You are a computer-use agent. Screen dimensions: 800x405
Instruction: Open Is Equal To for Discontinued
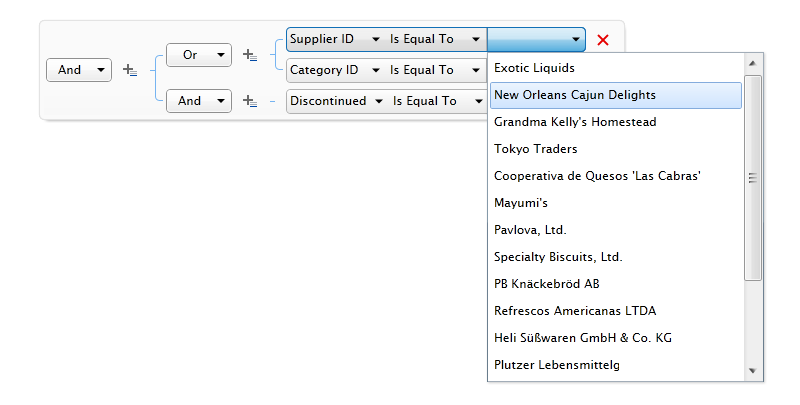pos(438,101)
